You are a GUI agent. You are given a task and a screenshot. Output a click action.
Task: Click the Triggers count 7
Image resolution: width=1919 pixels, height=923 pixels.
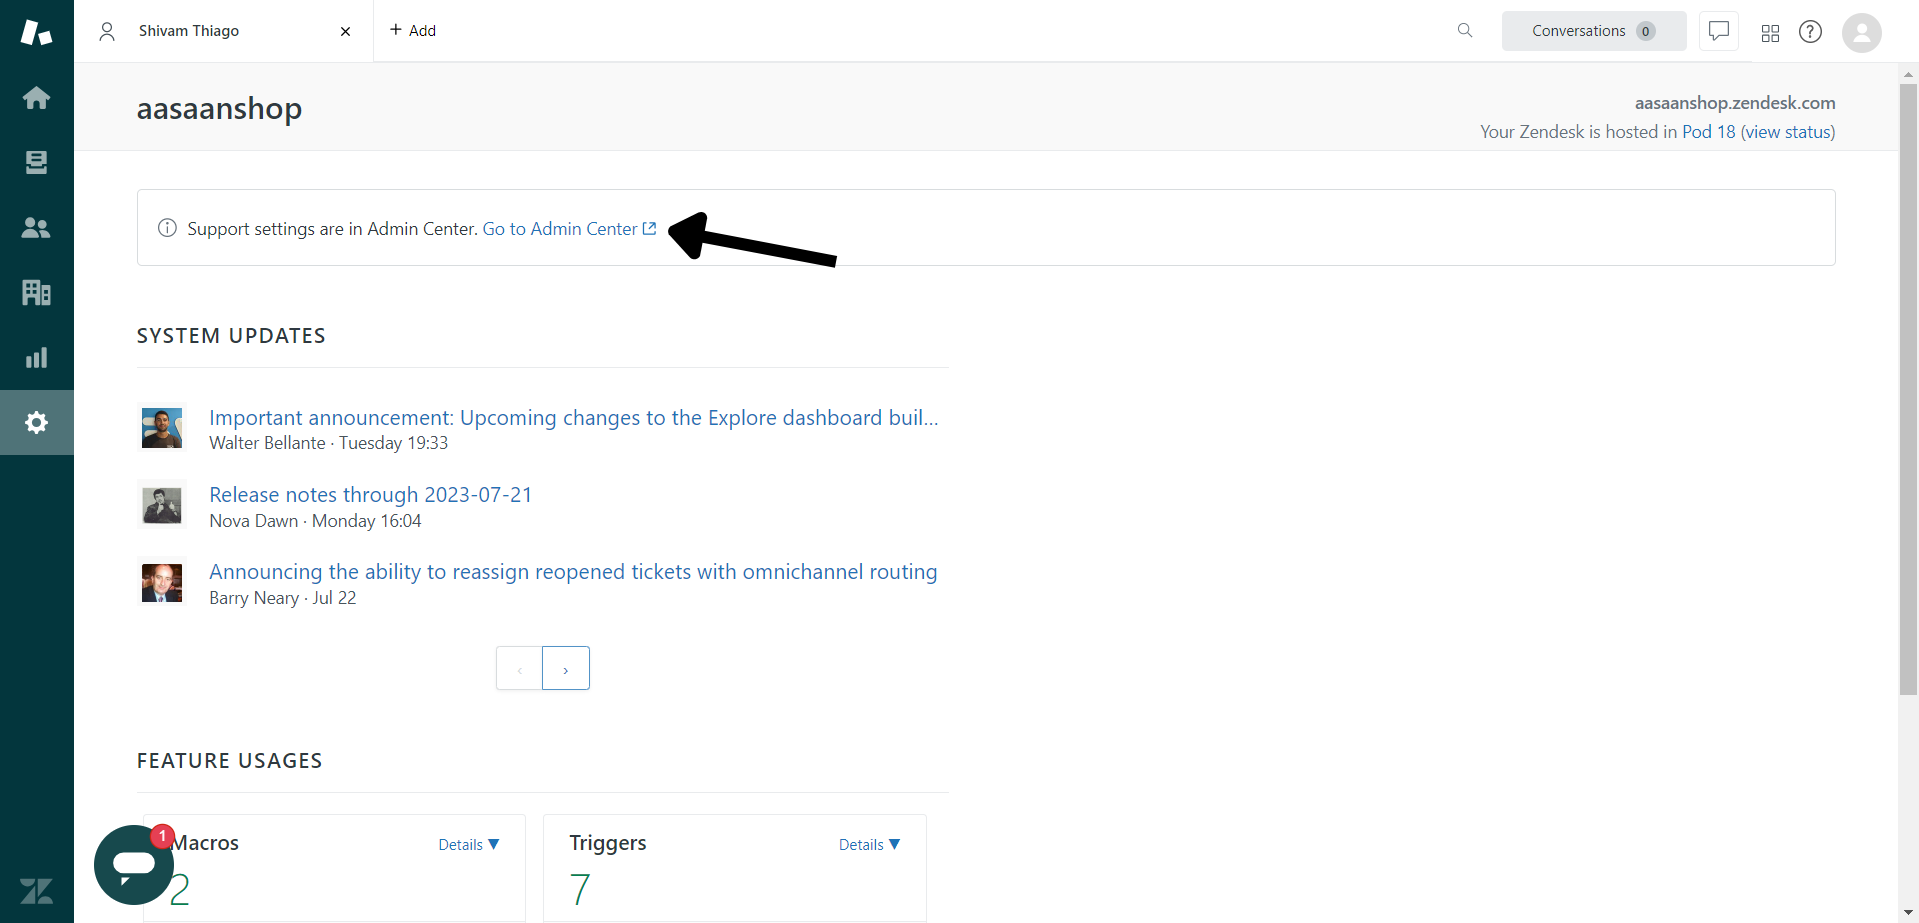pos(580,889)
